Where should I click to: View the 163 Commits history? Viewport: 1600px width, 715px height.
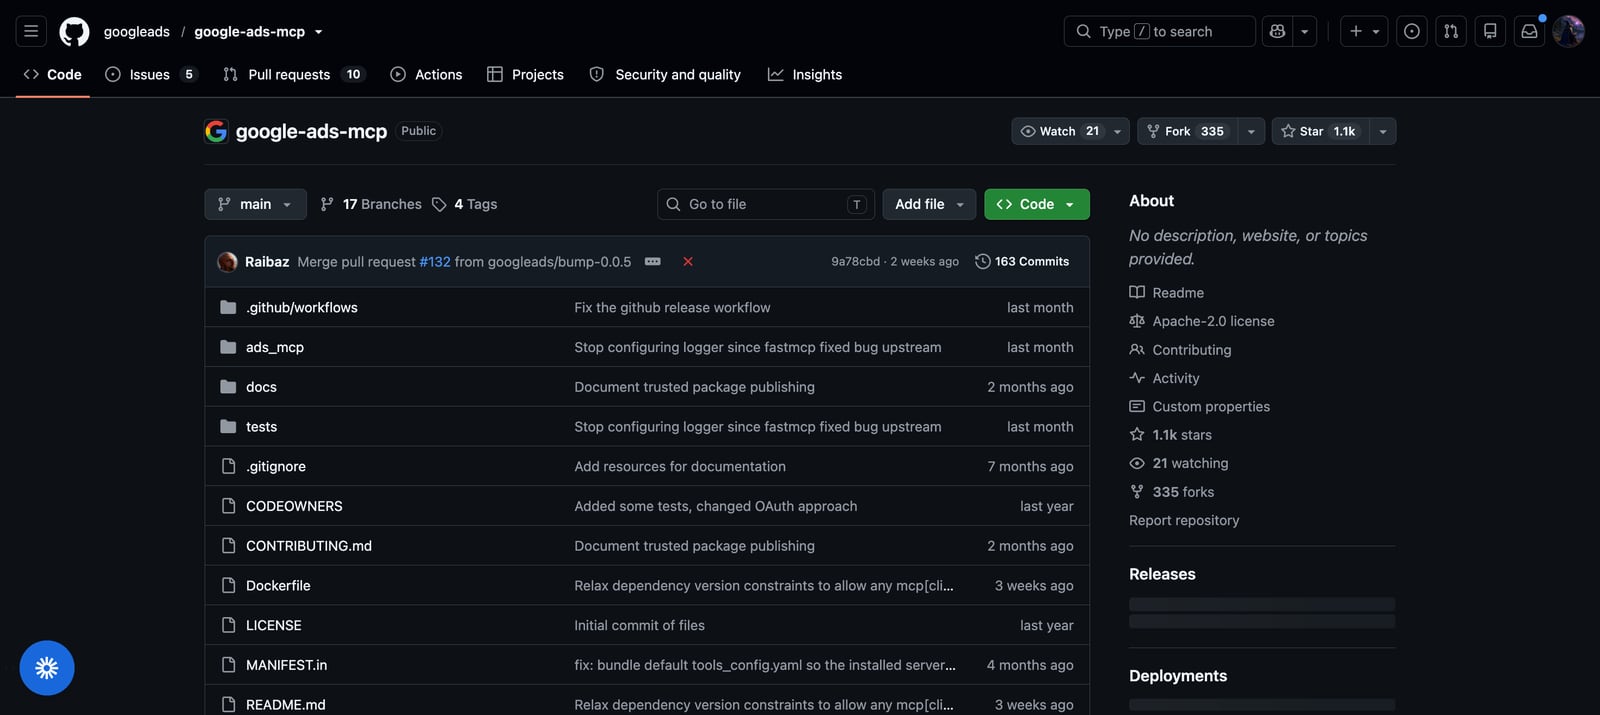point(1022,261)
